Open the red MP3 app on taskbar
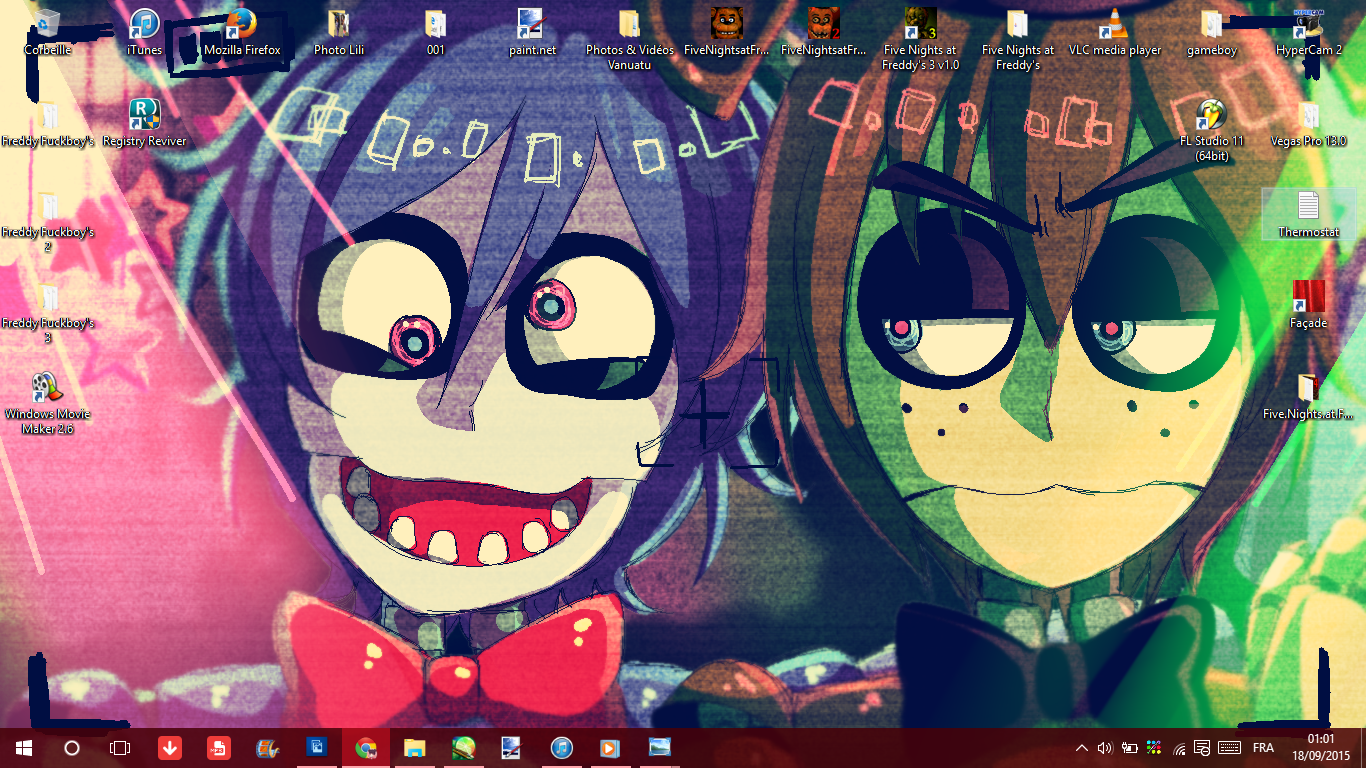The image size is (1366, 768). click(218, 748)
